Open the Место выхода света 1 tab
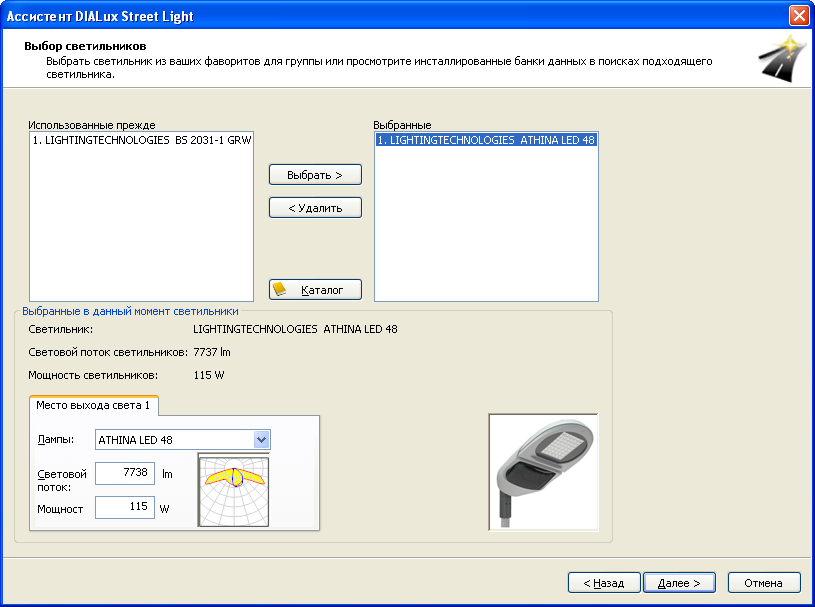The height and width of the screenshot is (607, 815). [x=94, y=405]
